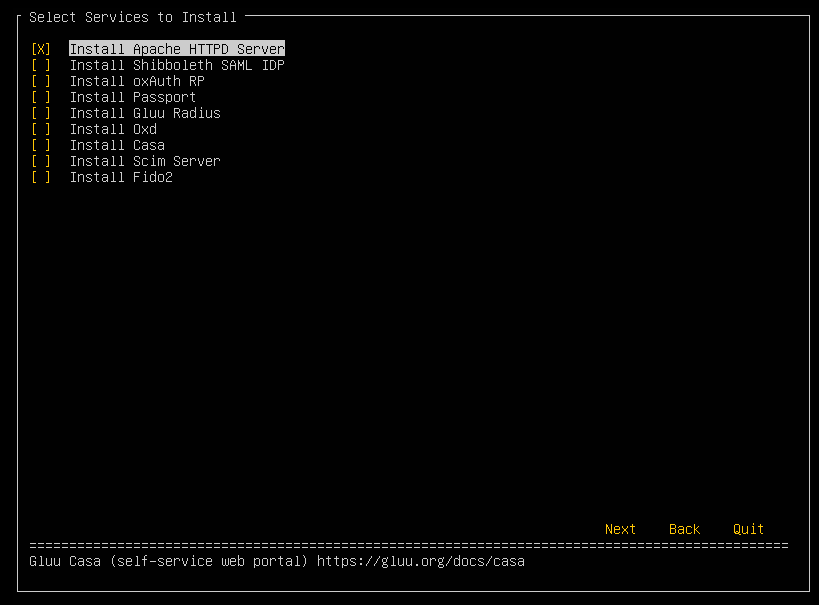The image size is (819, 605).
Task: Select the Install oxAuth RP label text
Action: pyautogui.click(x=137, y=81)
